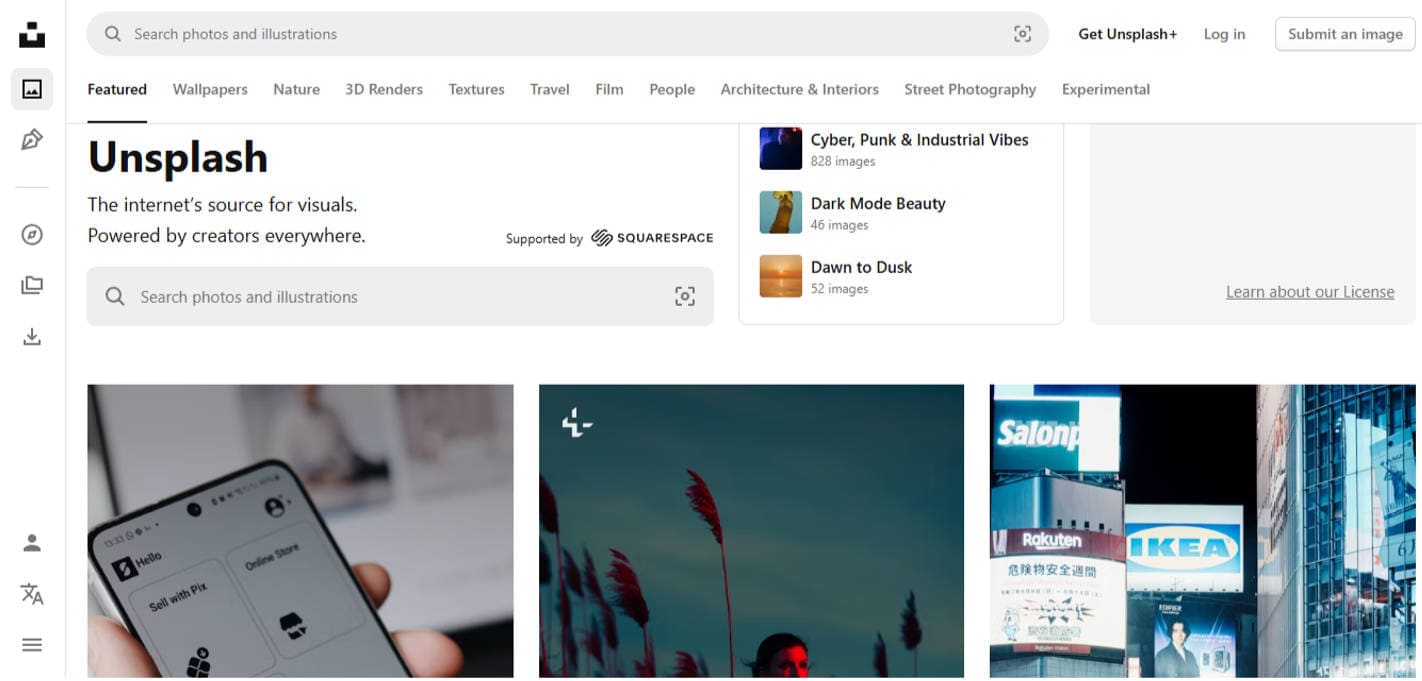Click Get Unsplash+ link
This screenshot has width=1422, height=681.
pos(1128,34)
